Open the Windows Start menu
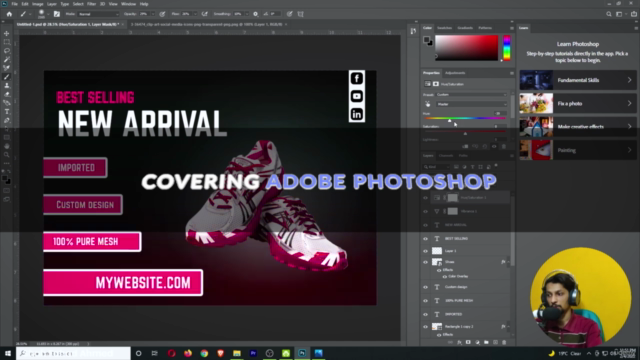640x360 pixels. (x=8, y=353)
